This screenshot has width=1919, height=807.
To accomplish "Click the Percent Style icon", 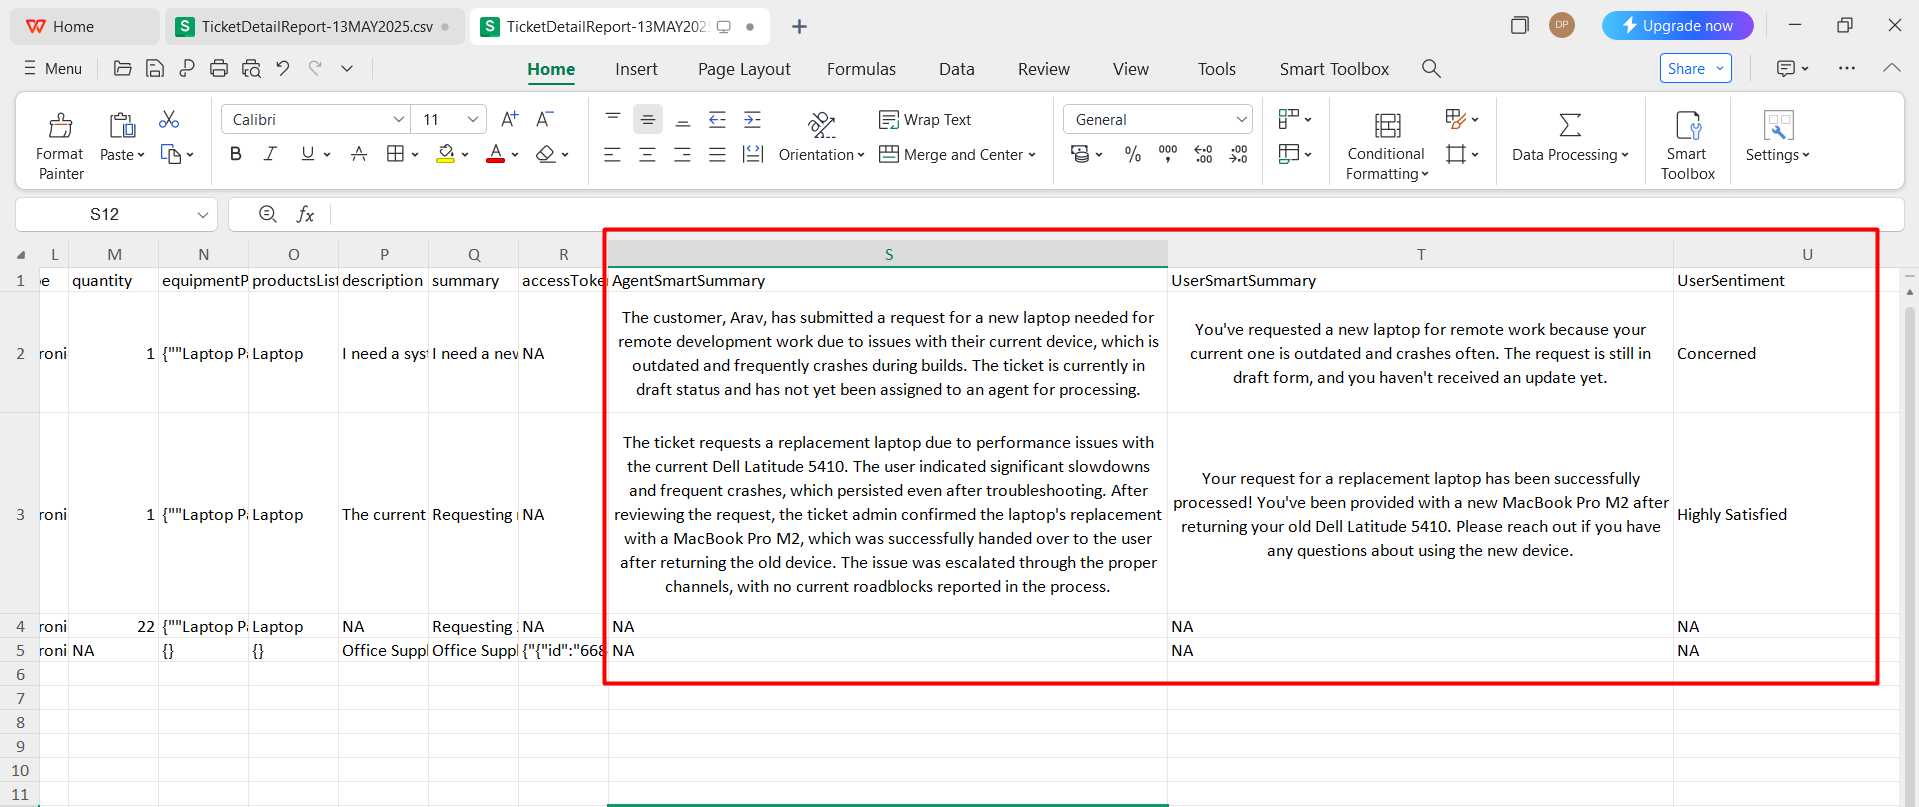I will pyautogui.click(x=1132, y=154).
